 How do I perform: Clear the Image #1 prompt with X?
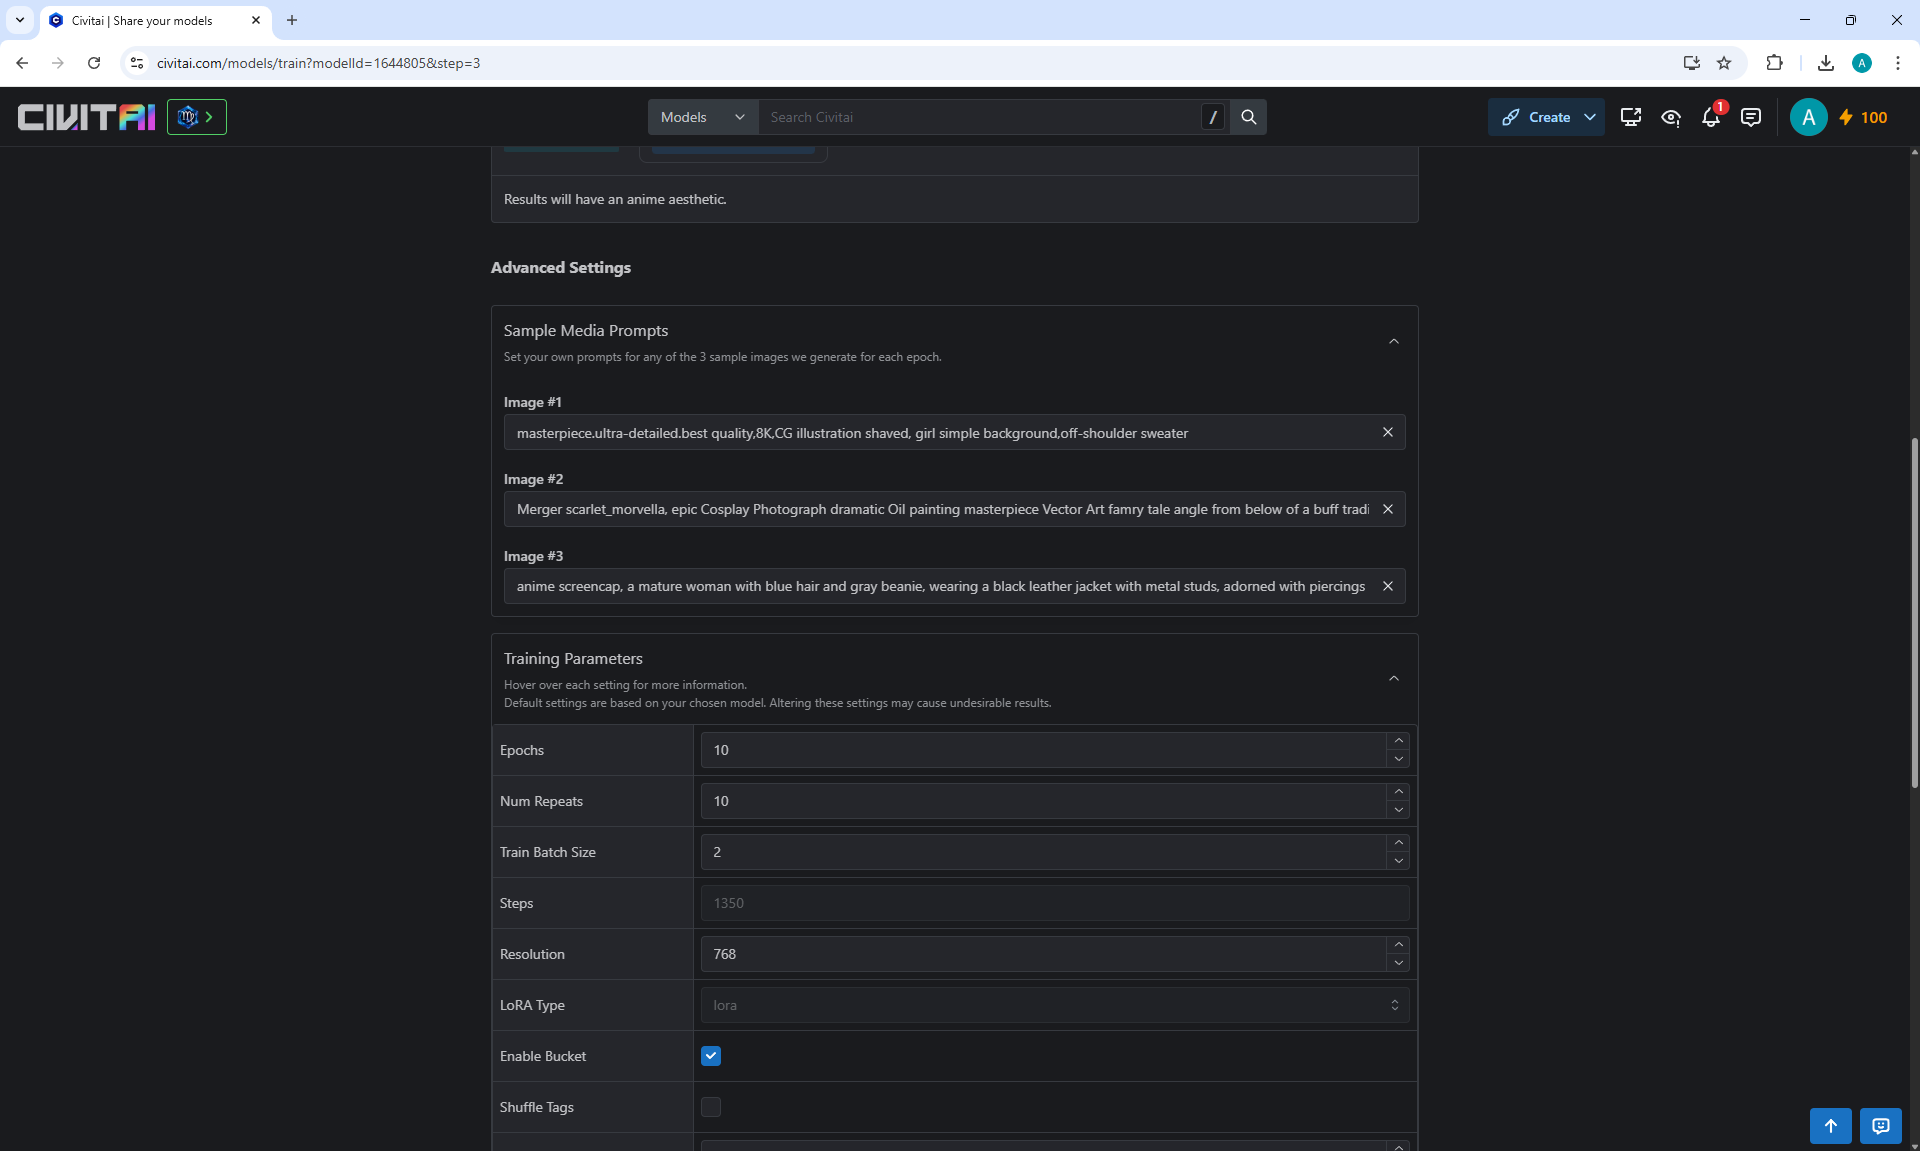1387,432
